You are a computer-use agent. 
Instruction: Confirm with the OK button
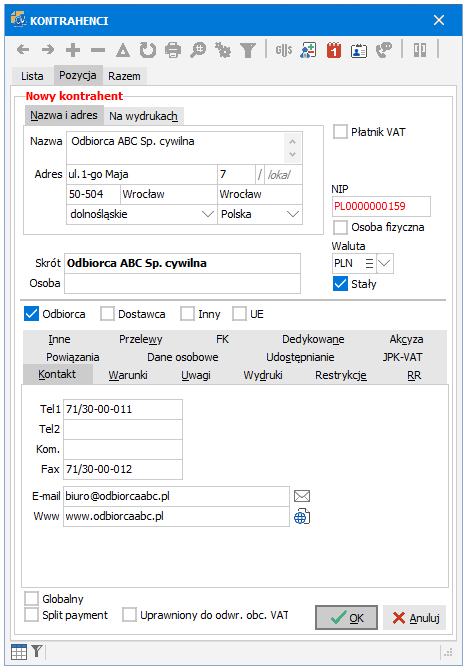[x=347, y=617]
